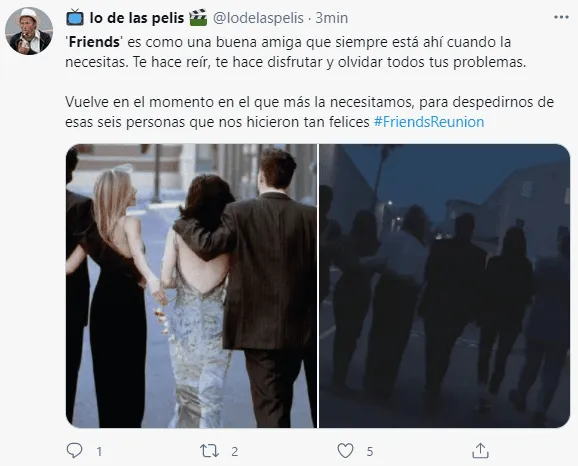The image size is (578, 466).
Task: Click the reply count number 1
Action: [x=99, y=451]
